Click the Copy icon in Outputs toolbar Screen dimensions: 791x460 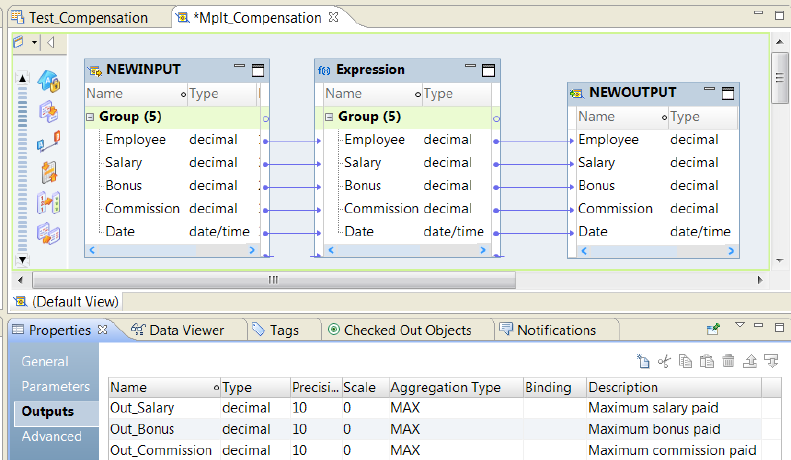685,362
